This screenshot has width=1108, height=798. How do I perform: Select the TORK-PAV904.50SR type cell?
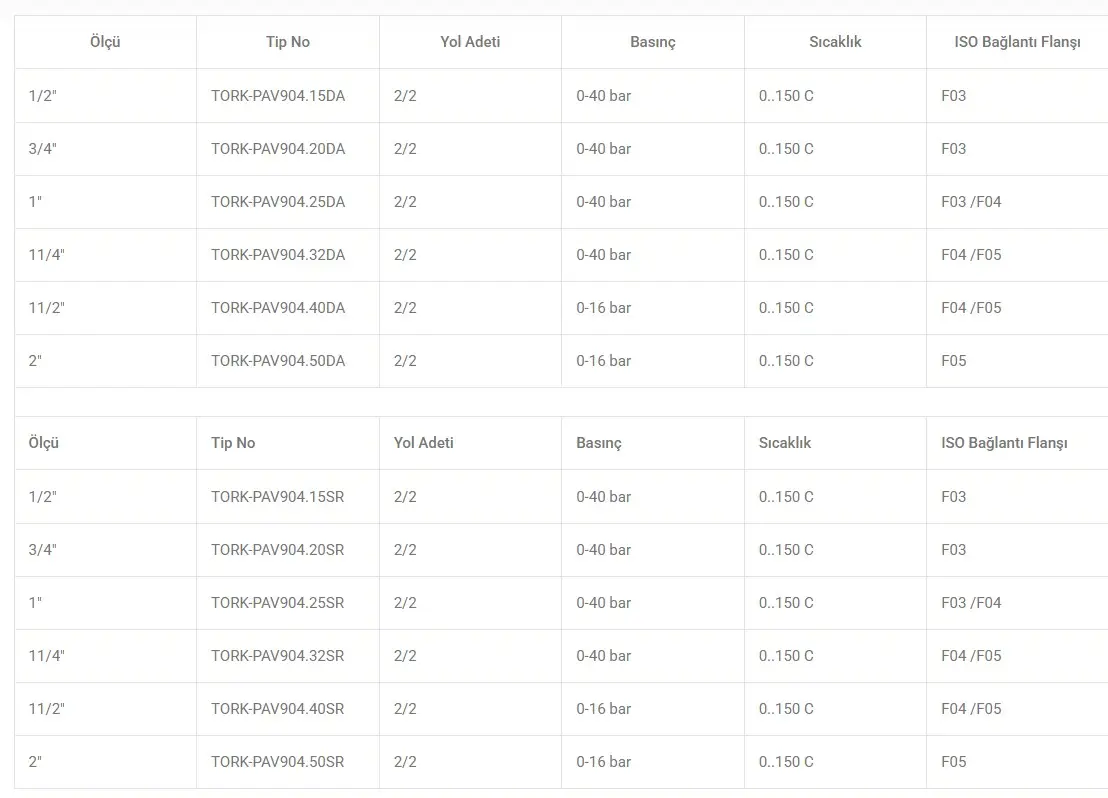click(x=277, y=762)
